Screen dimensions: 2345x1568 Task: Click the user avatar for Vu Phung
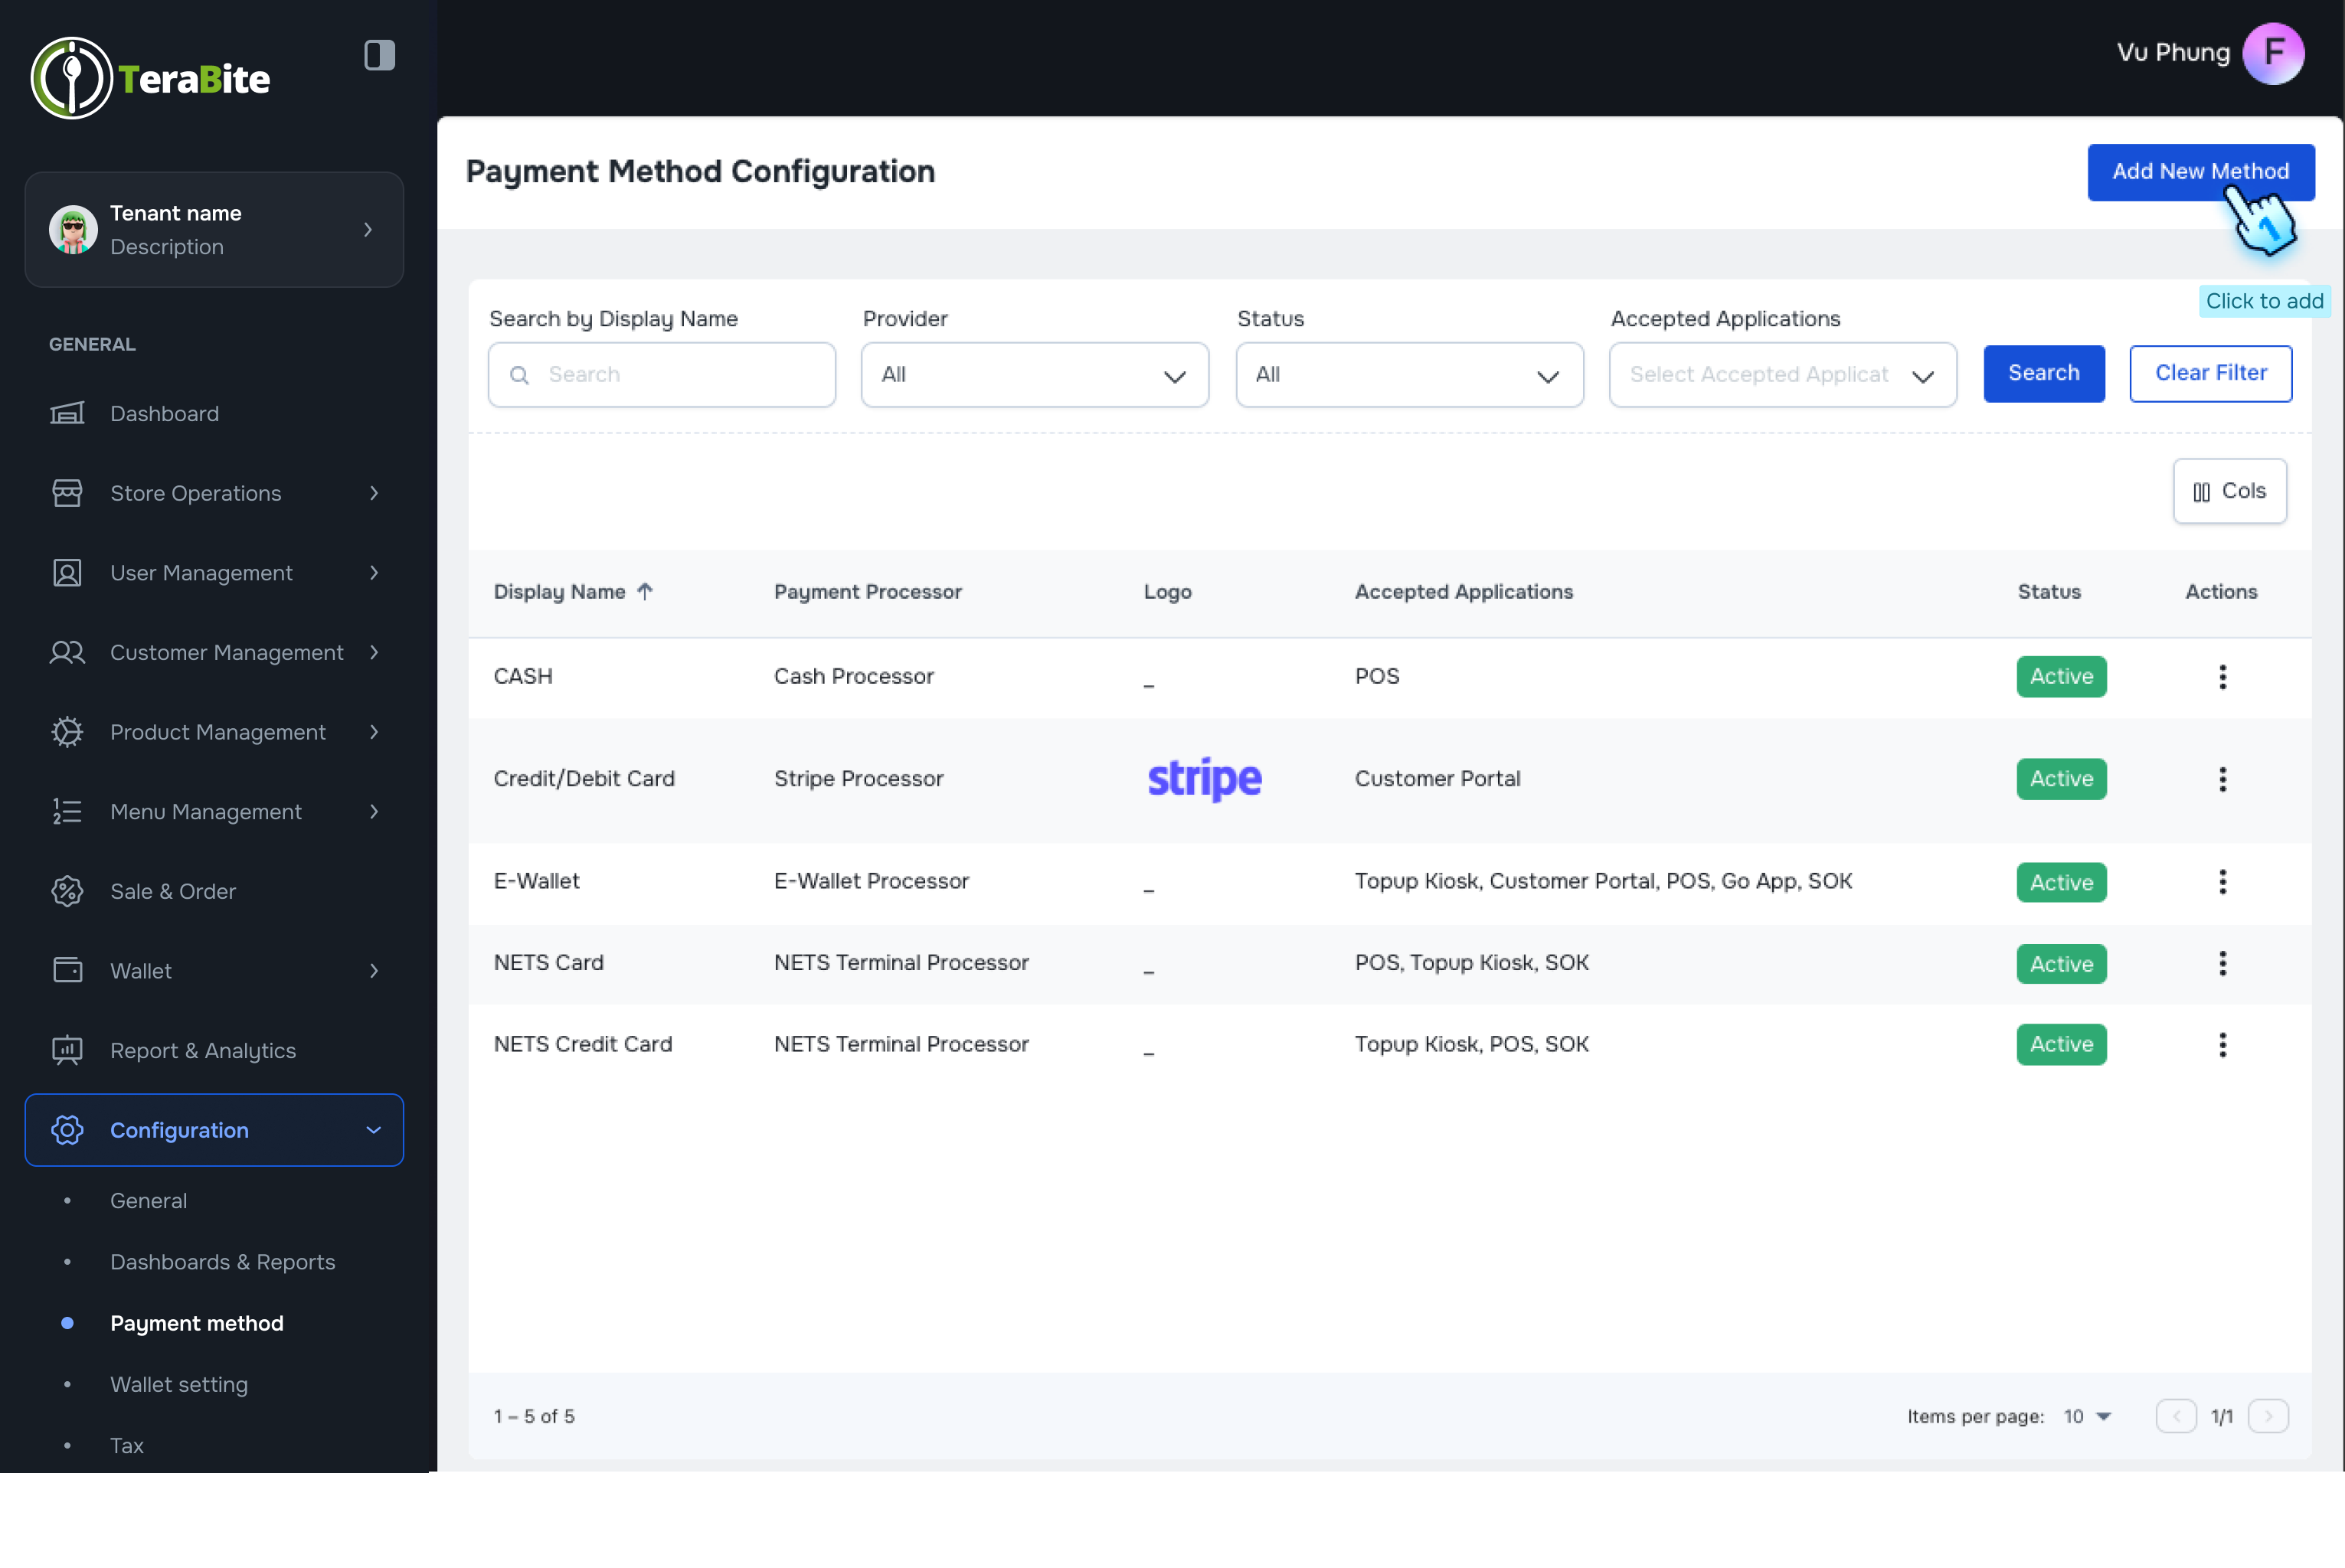(2272, 53)
